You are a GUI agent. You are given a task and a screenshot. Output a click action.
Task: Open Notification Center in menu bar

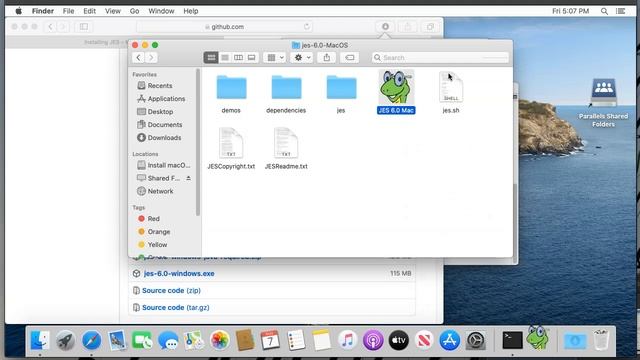click(x=621, y=11)
